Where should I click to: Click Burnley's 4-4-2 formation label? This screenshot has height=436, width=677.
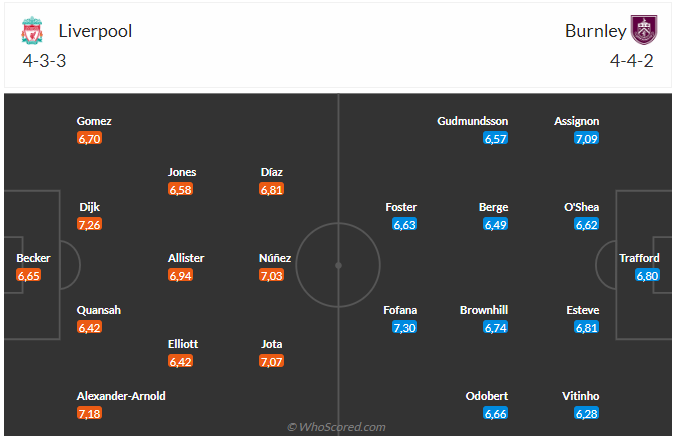633,60
